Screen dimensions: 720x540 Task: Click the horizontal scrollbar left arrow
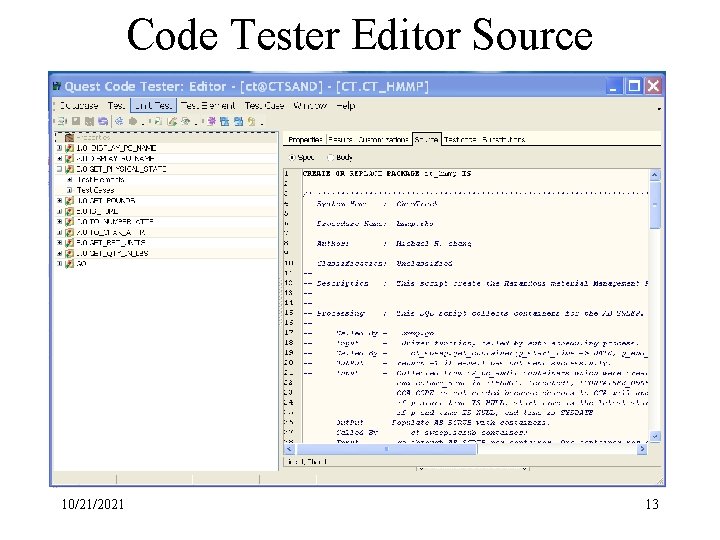(289, 449)
